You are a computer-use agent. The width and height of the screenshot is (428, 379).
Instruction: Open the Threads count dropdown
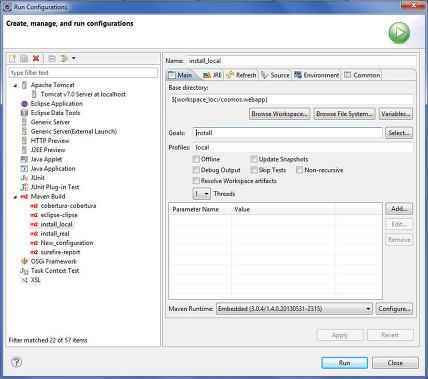click(202, 194)
